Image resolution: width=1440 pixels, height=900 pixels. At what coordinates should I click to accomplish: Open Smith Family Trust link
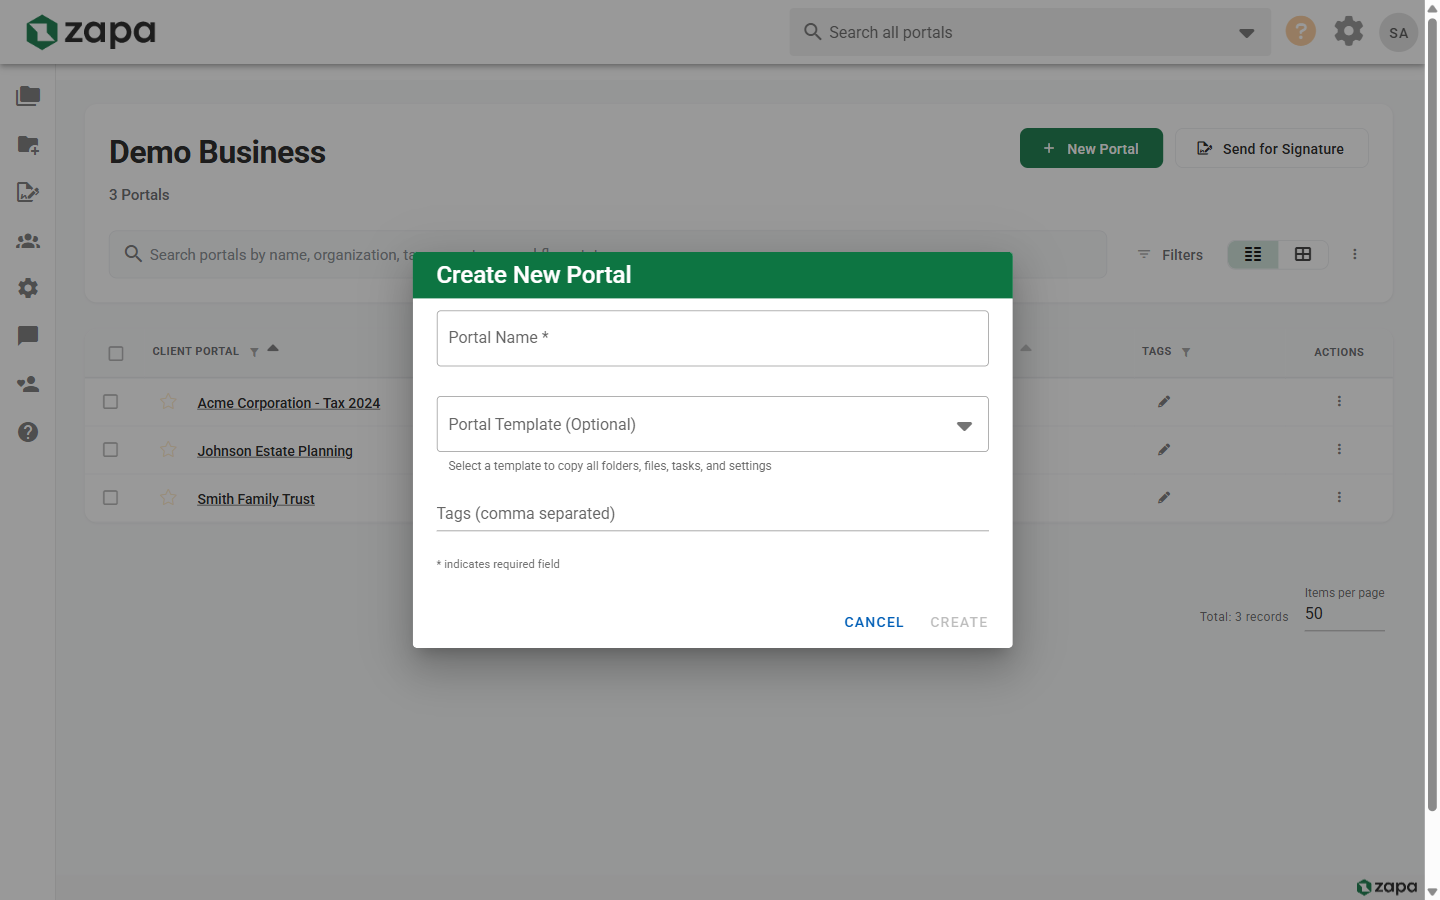[x=256, y=499]
